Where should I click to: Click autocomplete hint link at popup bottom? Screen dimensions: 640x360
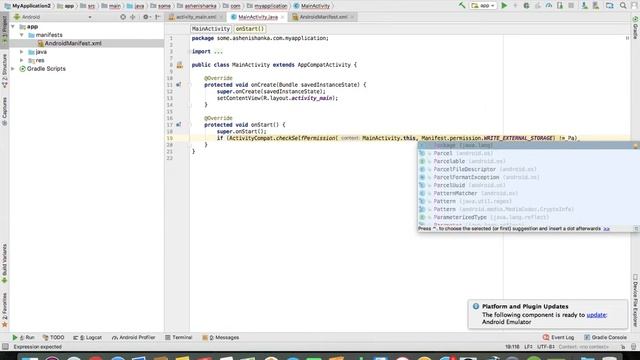606,229
